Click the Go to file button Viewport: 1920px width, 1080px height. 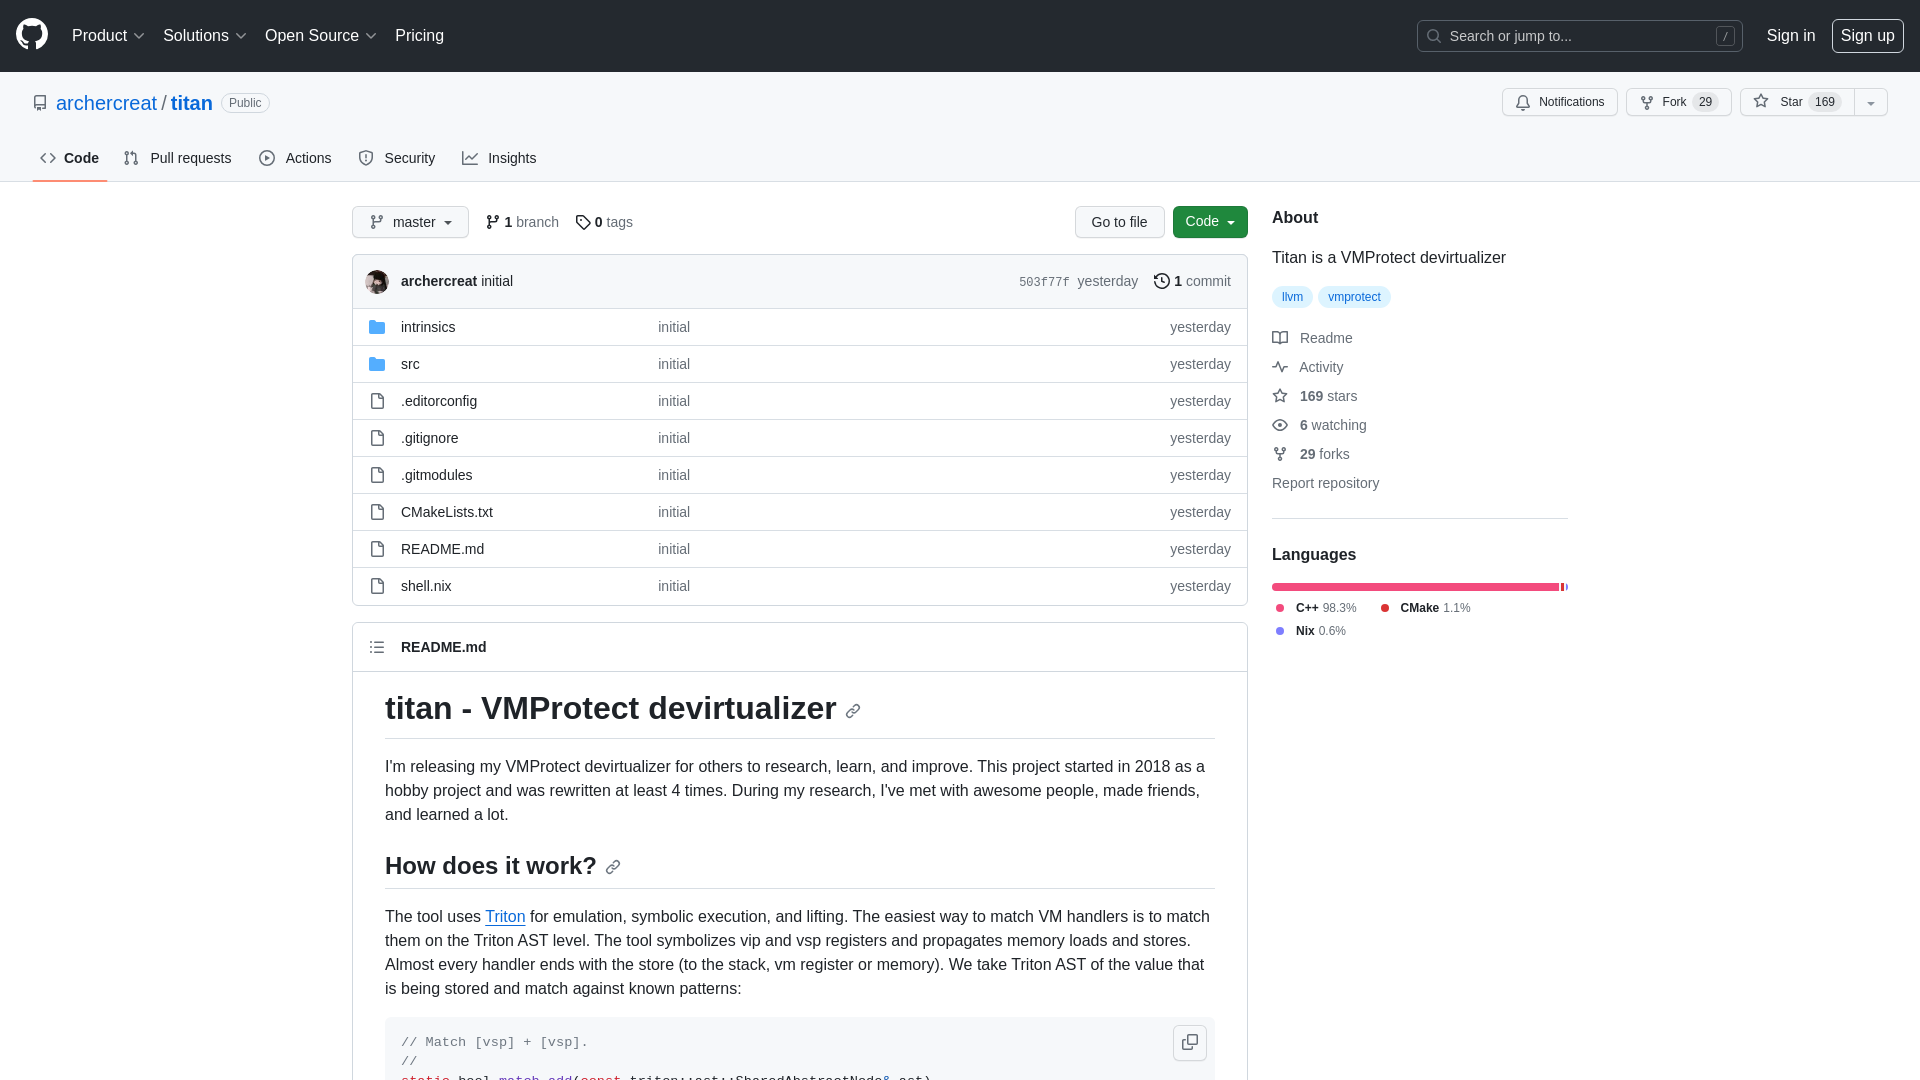[x=1120, y=222]
